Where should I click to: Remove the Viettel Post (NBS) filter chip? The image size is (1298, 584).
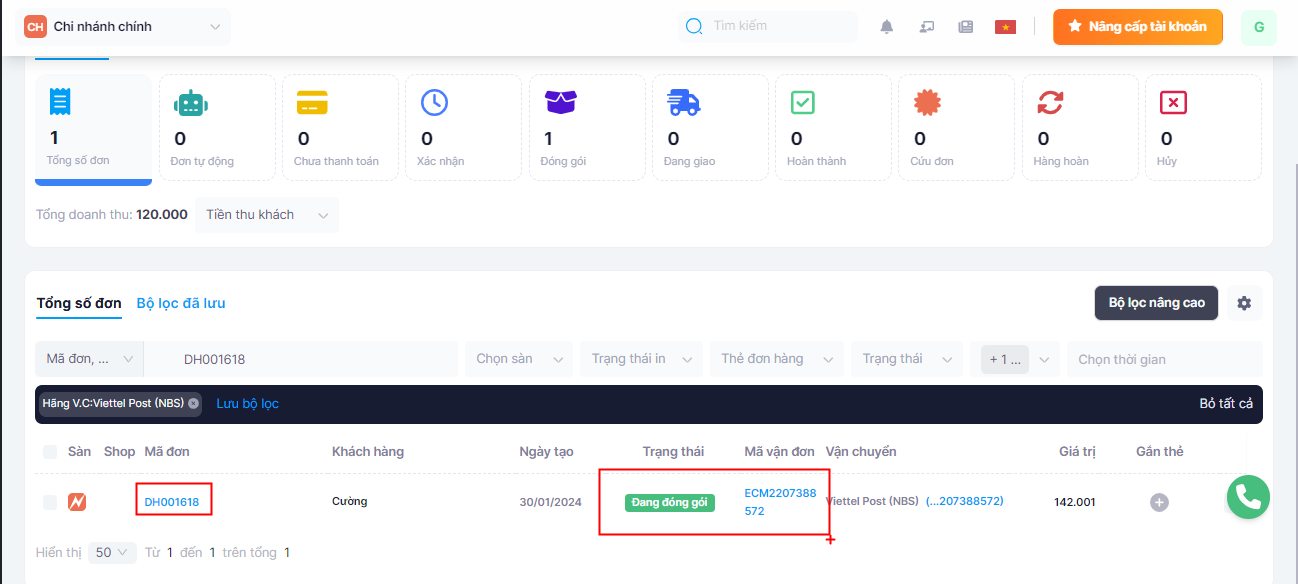tap(193, 404)
